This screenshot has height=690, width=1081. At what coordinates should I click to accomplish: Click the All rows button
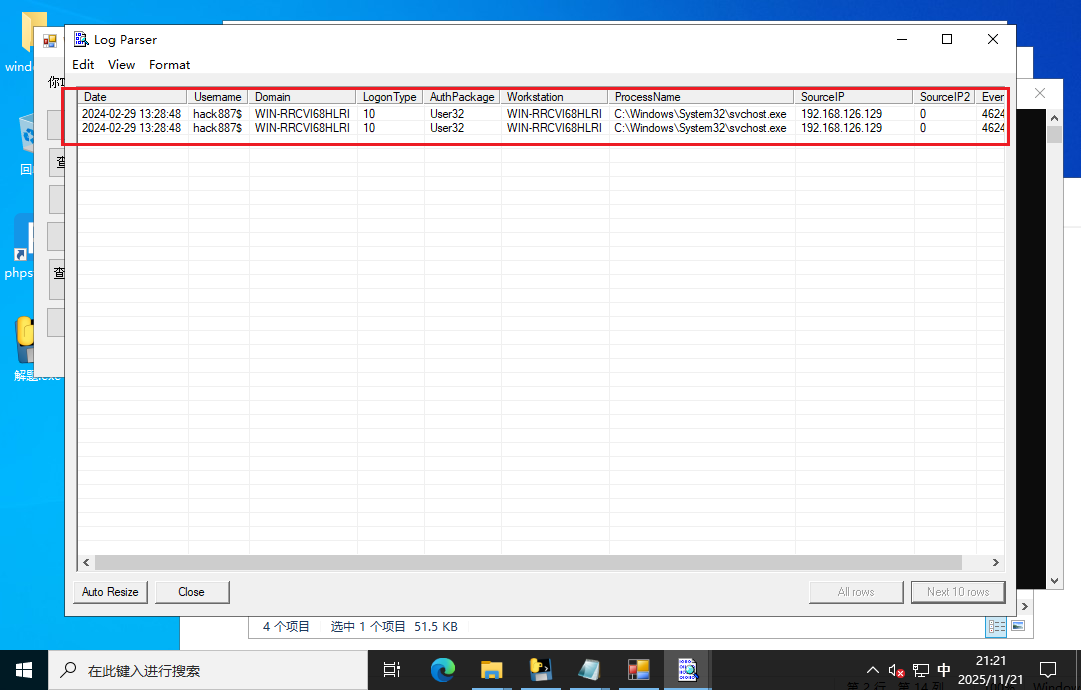pos(856,592)
